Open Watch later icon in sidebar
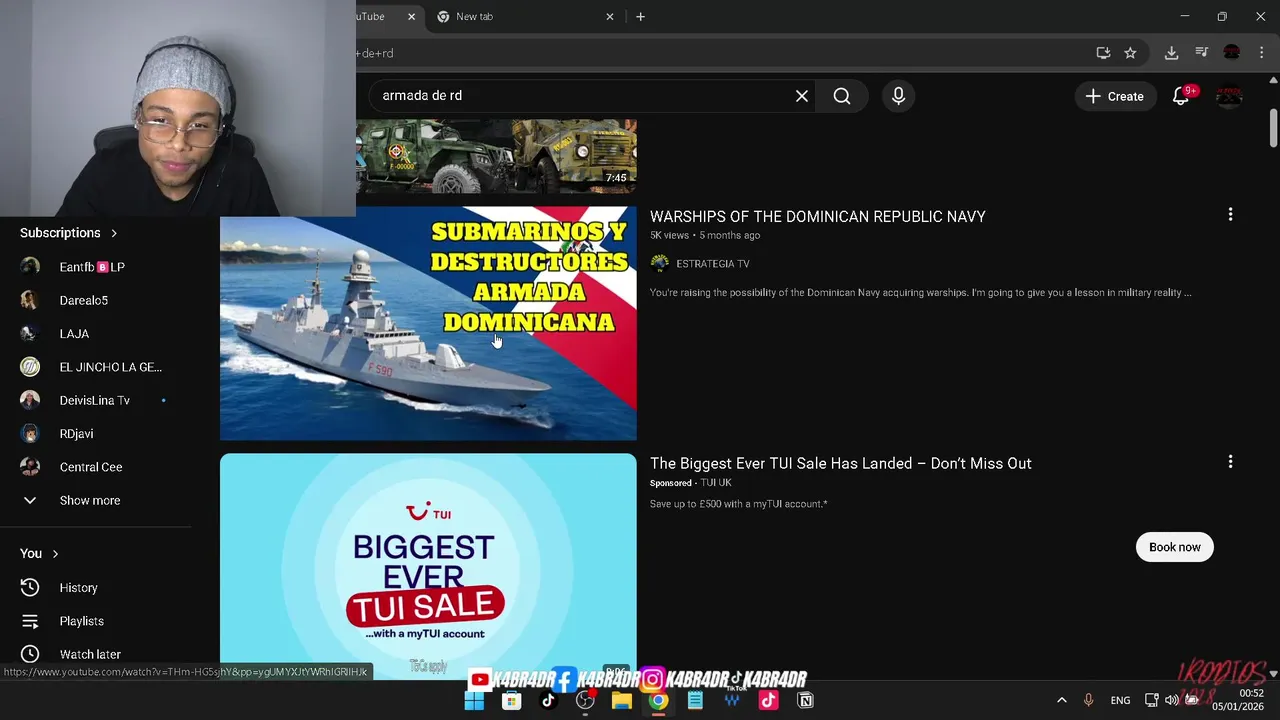This screenshot has height=720, width=1280. click(x=30, y=654)
